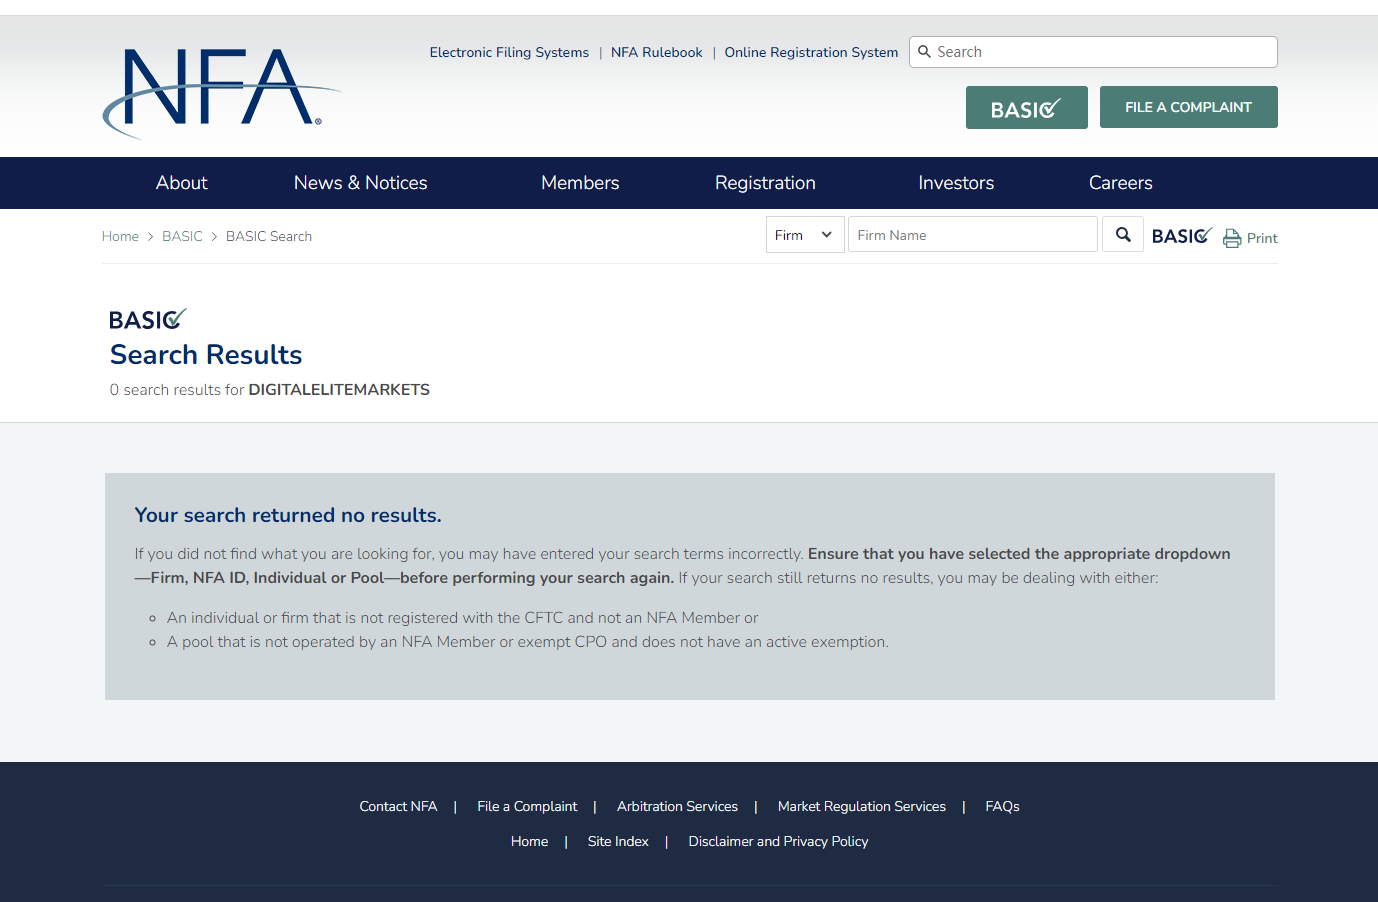
Task: Open the Investors menu
Action: coord(956,183)
